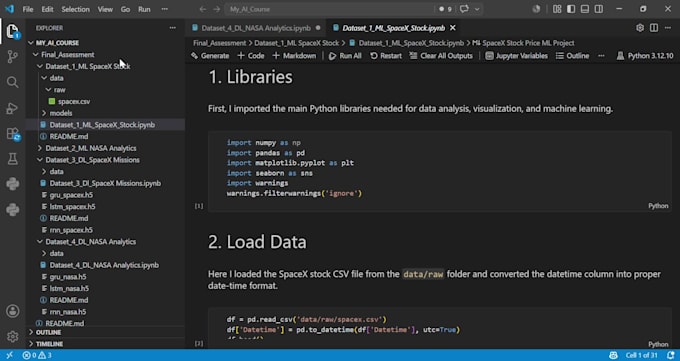Image resolution: width=680 pixels, height=361 pixels.
Task: Add a new Code cell
Action: (251, 56)
